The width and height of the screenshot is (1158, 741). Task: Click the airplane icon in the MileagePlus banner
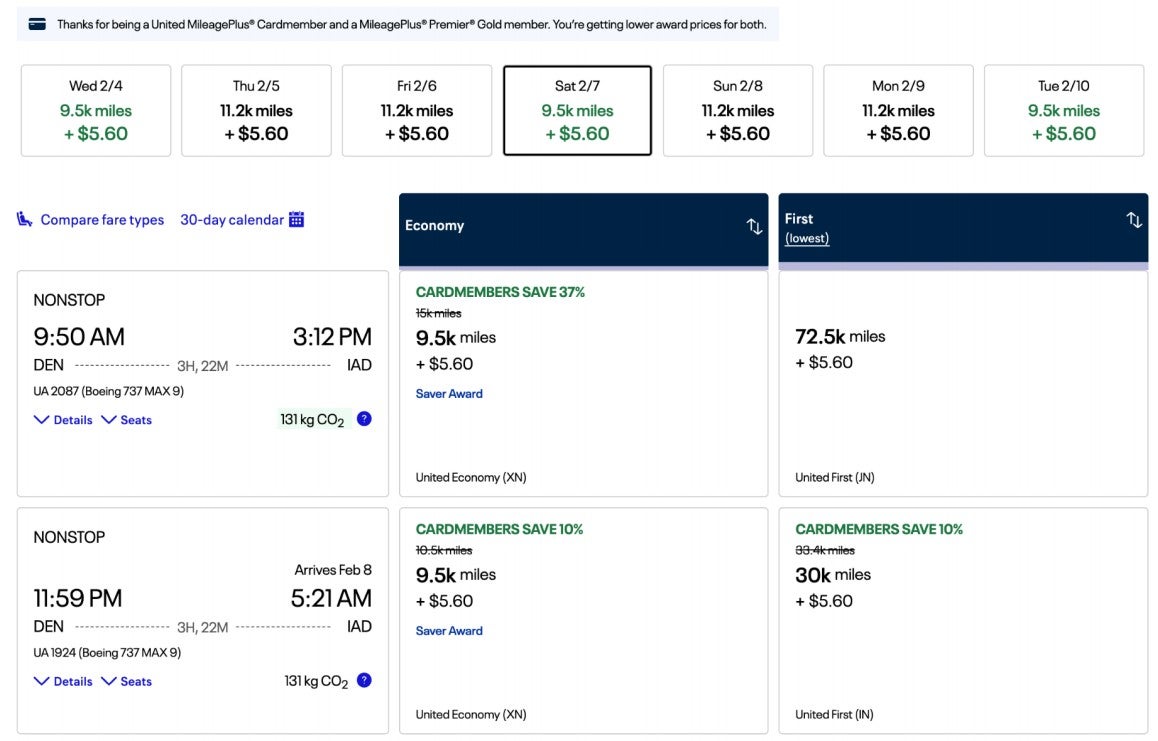37,23
